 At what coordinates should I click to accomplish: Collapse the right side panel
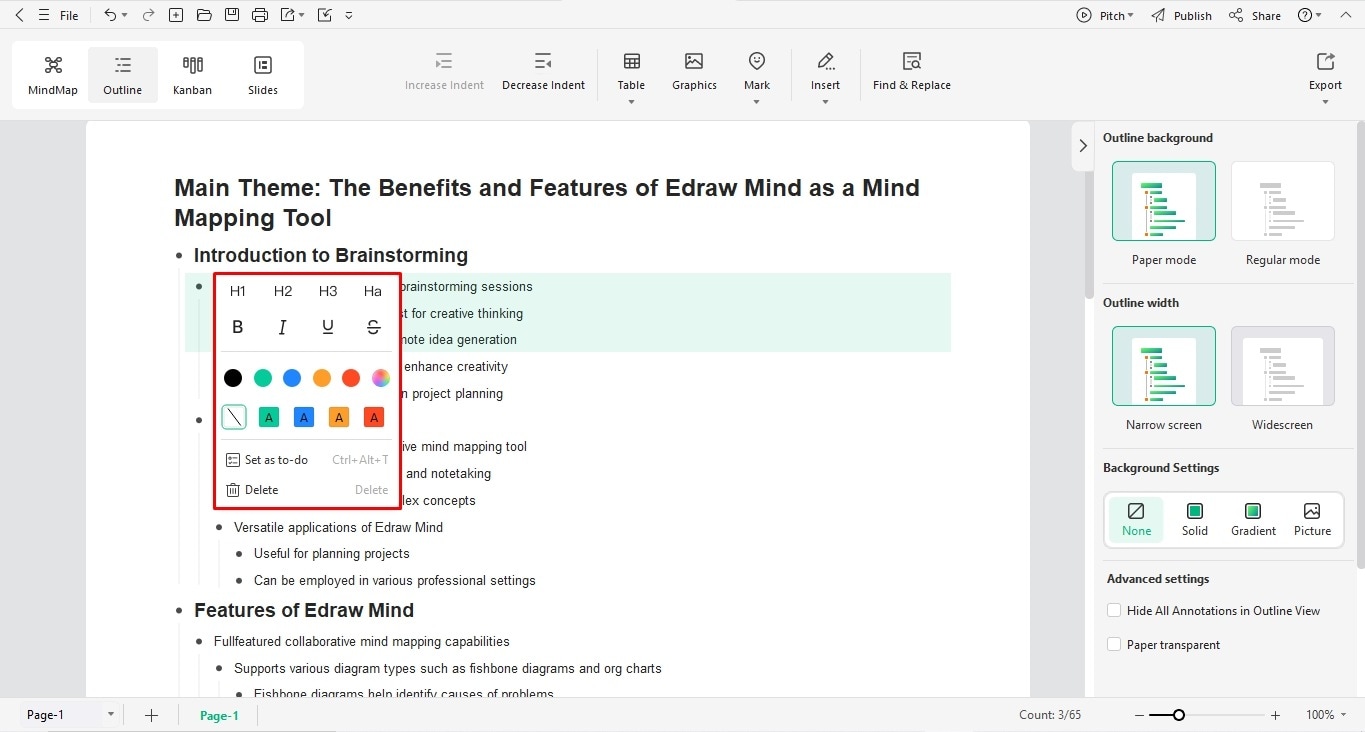point(1082,146)
